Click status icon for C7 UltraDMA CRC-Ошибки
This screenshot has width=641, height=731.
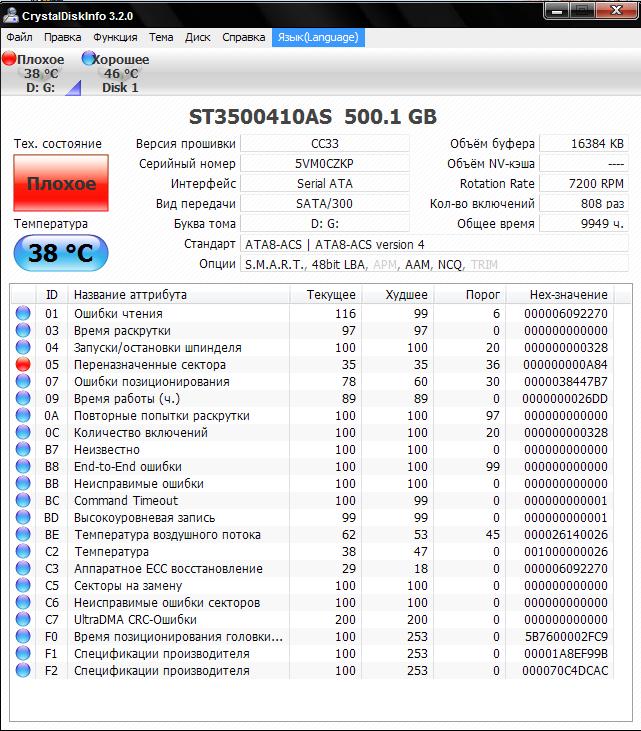click(x=23, y=620)
